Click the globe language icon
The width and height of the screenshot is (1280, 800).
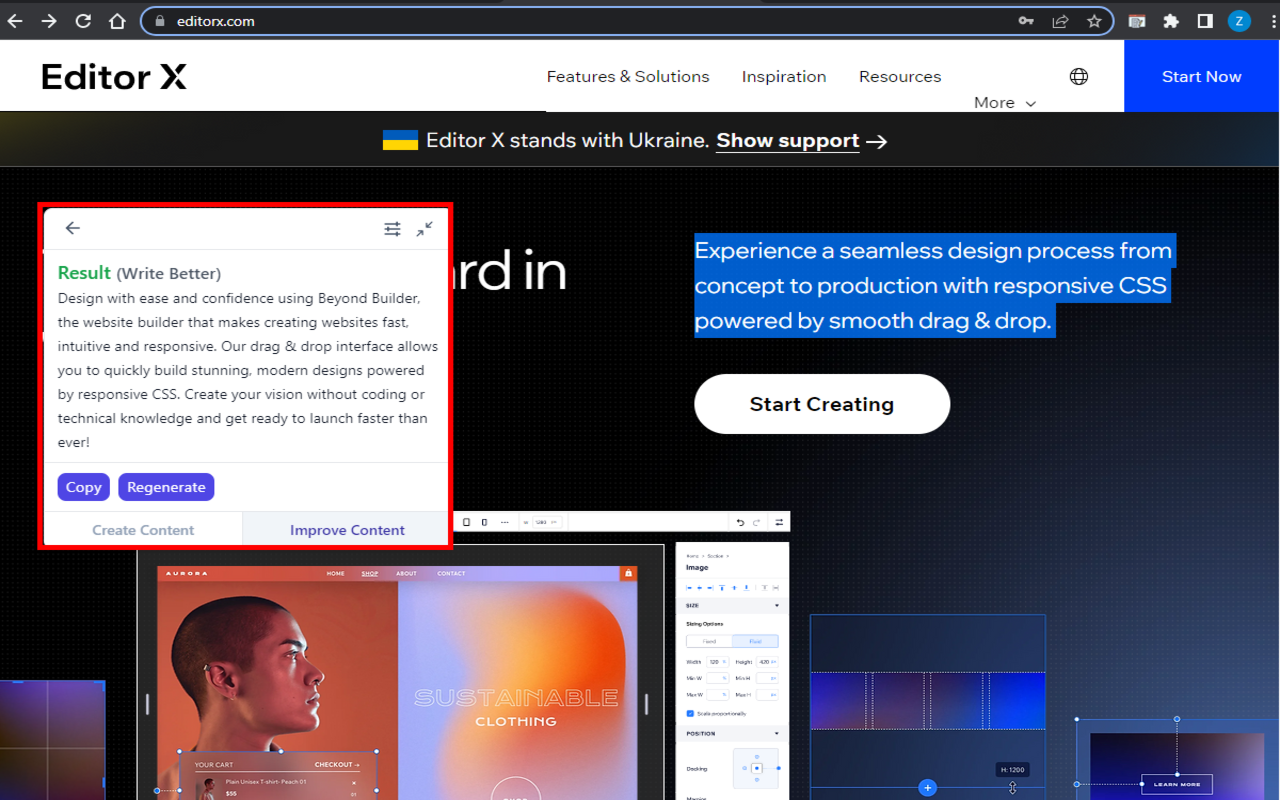(x=1078, y=77)
